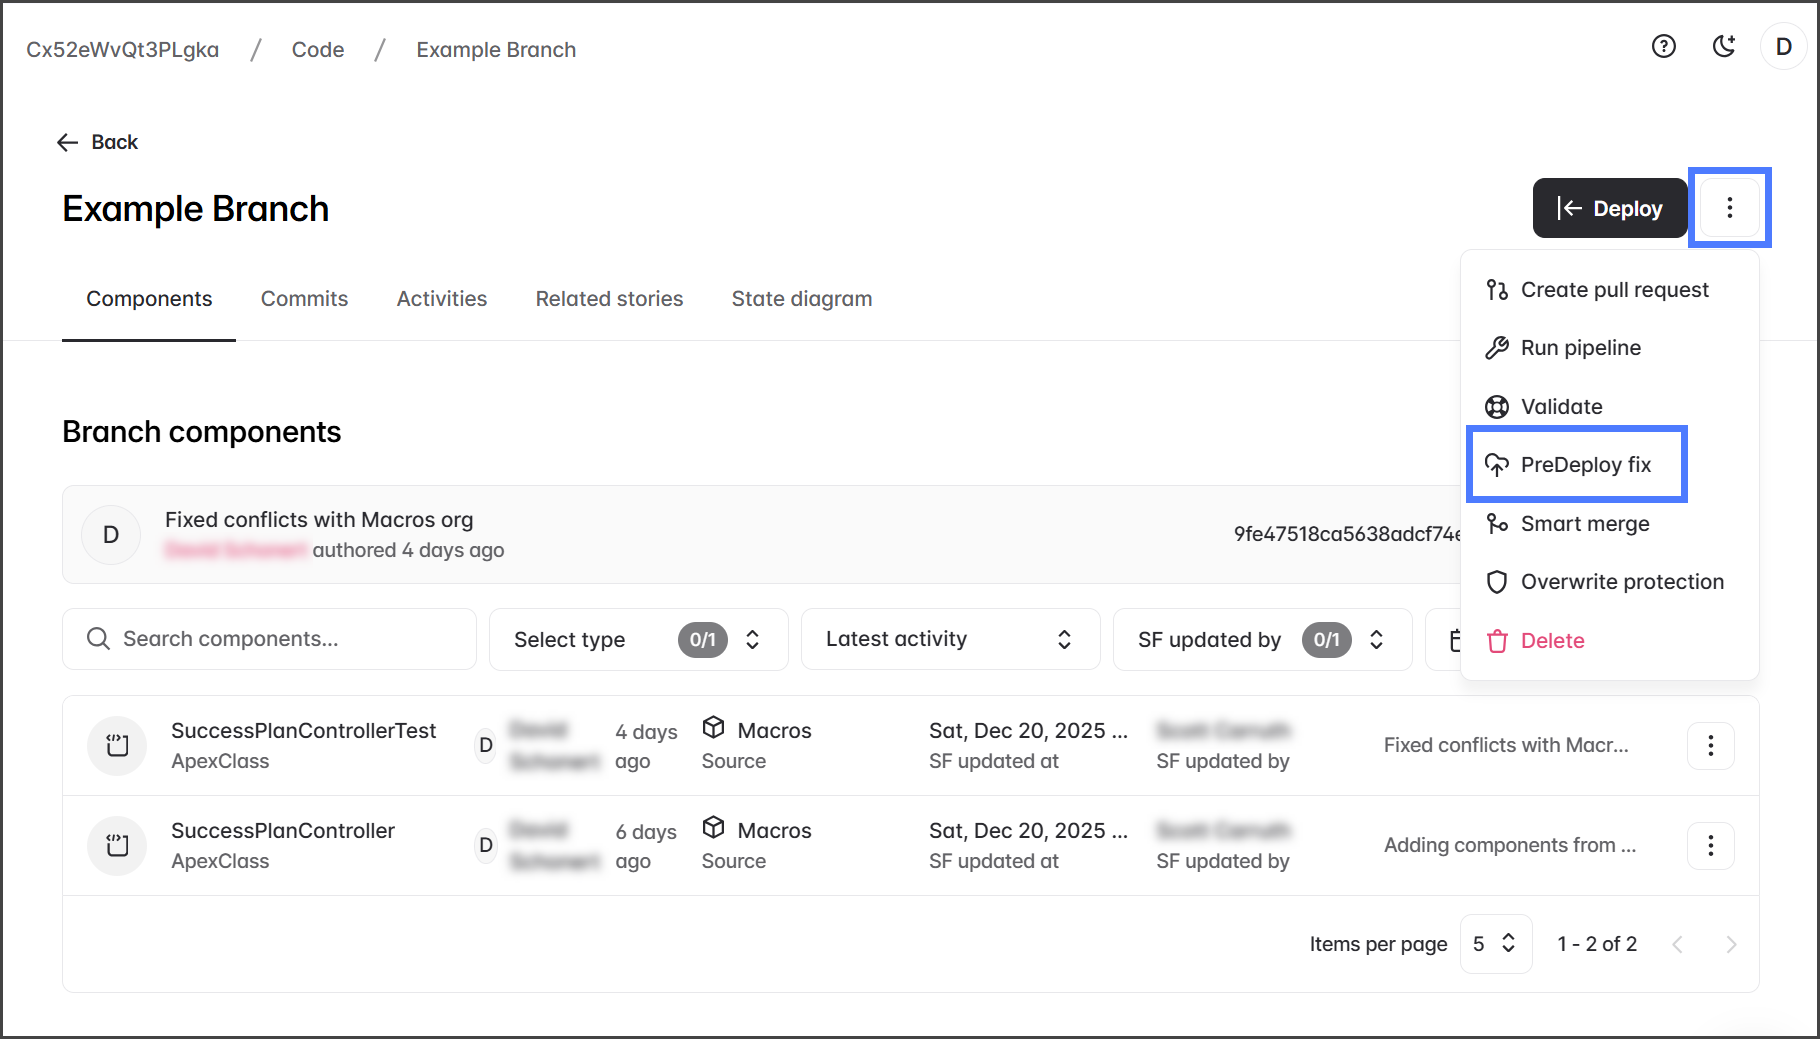Open SuccessPlanController row actions menu
This screenshot has width=1820, height=1039.
pos(1710,846)
